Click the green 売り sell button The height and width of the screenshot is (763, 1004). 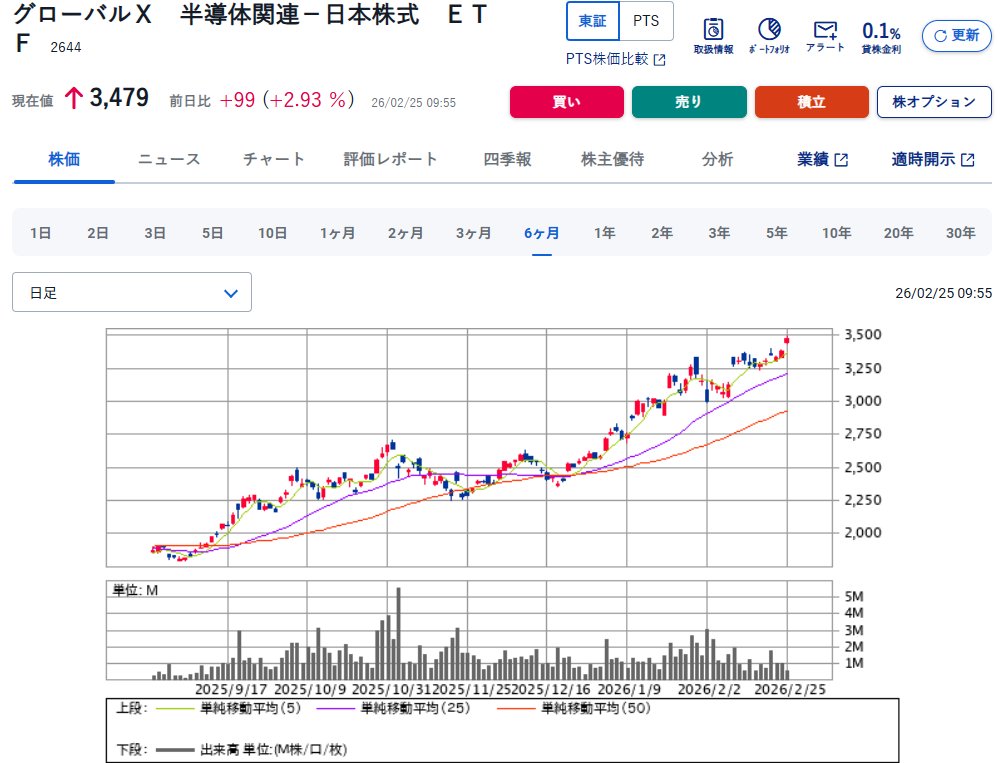coord(689,102)
